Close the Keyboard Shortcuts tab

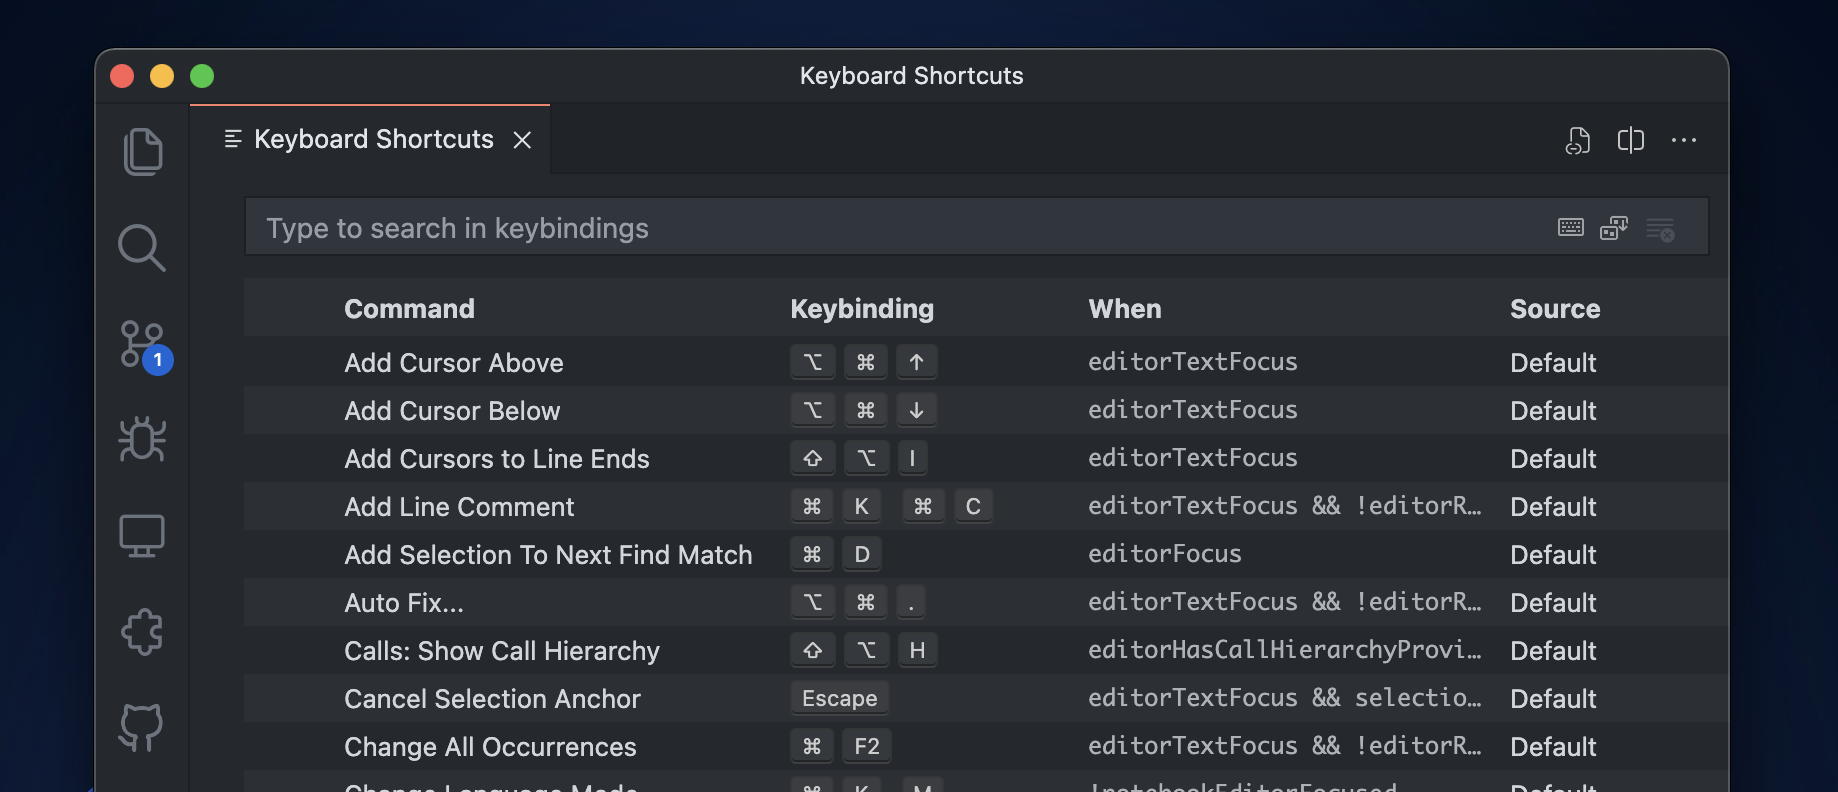coord(522,140)
